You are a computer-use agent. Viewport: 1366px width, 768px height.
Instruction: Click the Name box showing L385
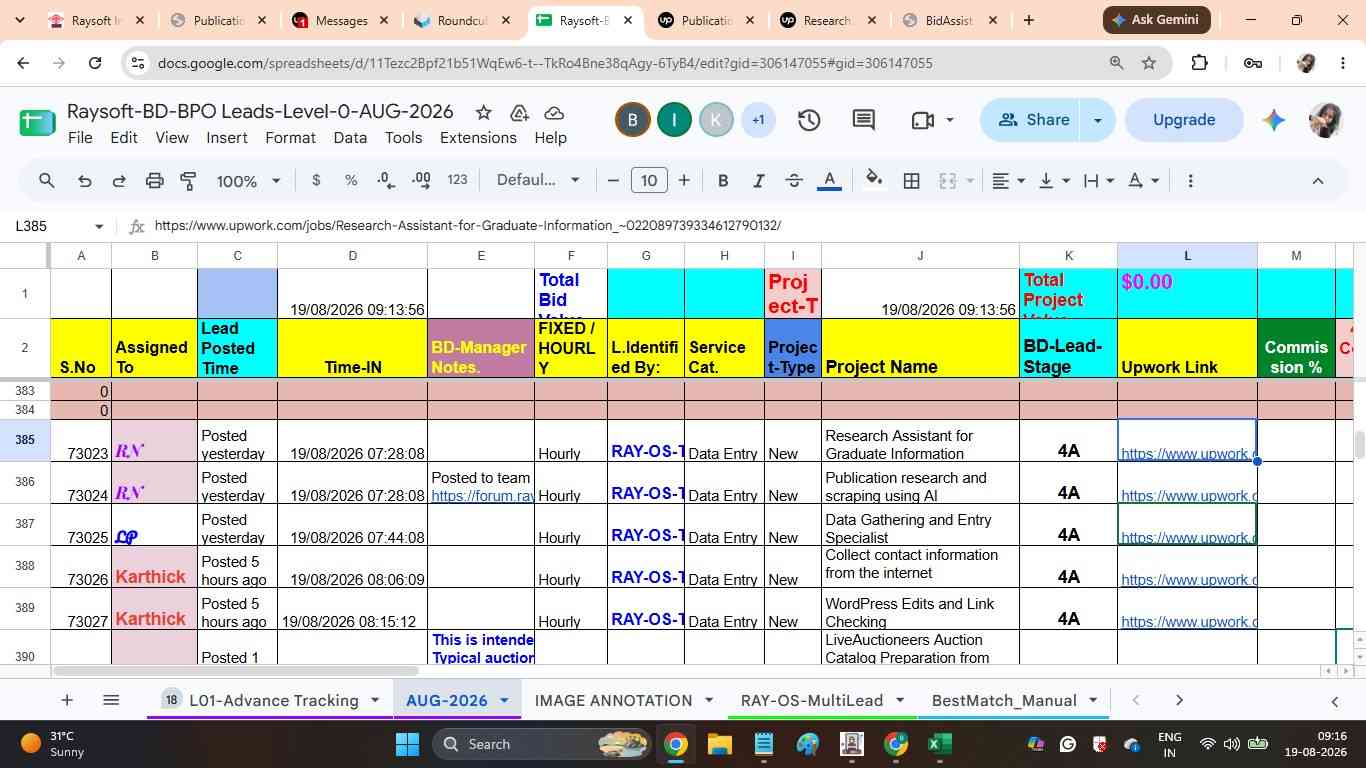(59, 226)
